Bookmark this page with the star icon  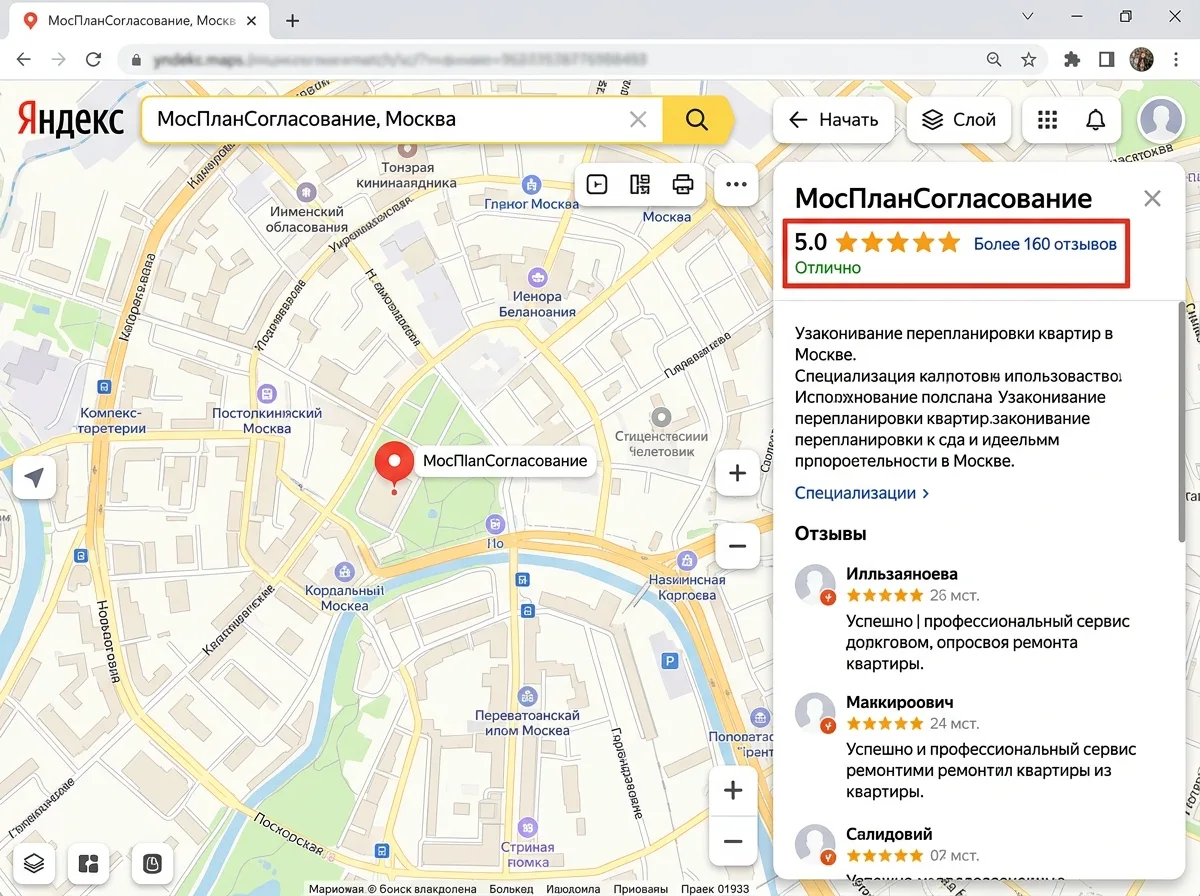[x=1028, y=59]
